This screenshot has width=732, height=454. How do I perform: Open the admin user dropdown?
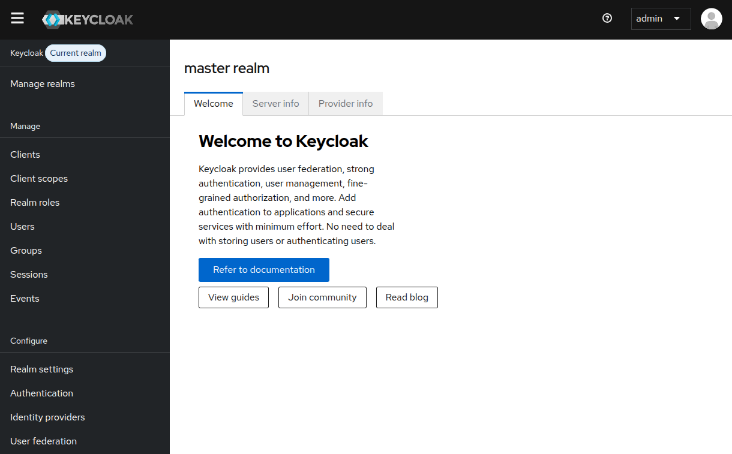coord(660,19)
